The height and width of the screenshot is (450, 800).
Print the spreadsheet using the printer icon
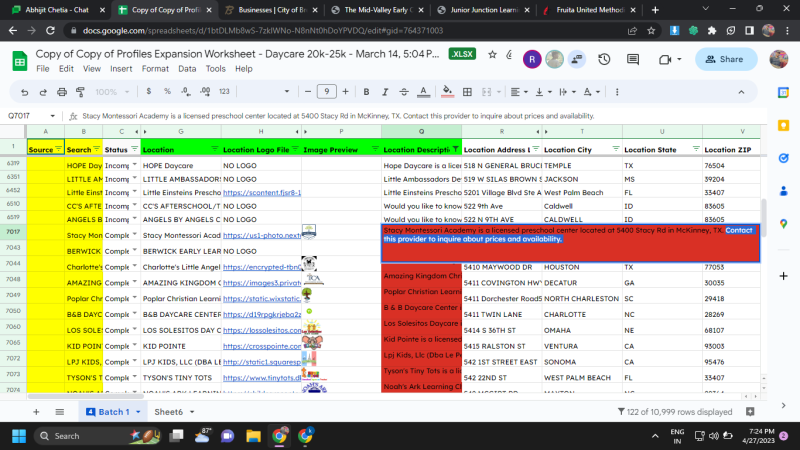(62, 92)
